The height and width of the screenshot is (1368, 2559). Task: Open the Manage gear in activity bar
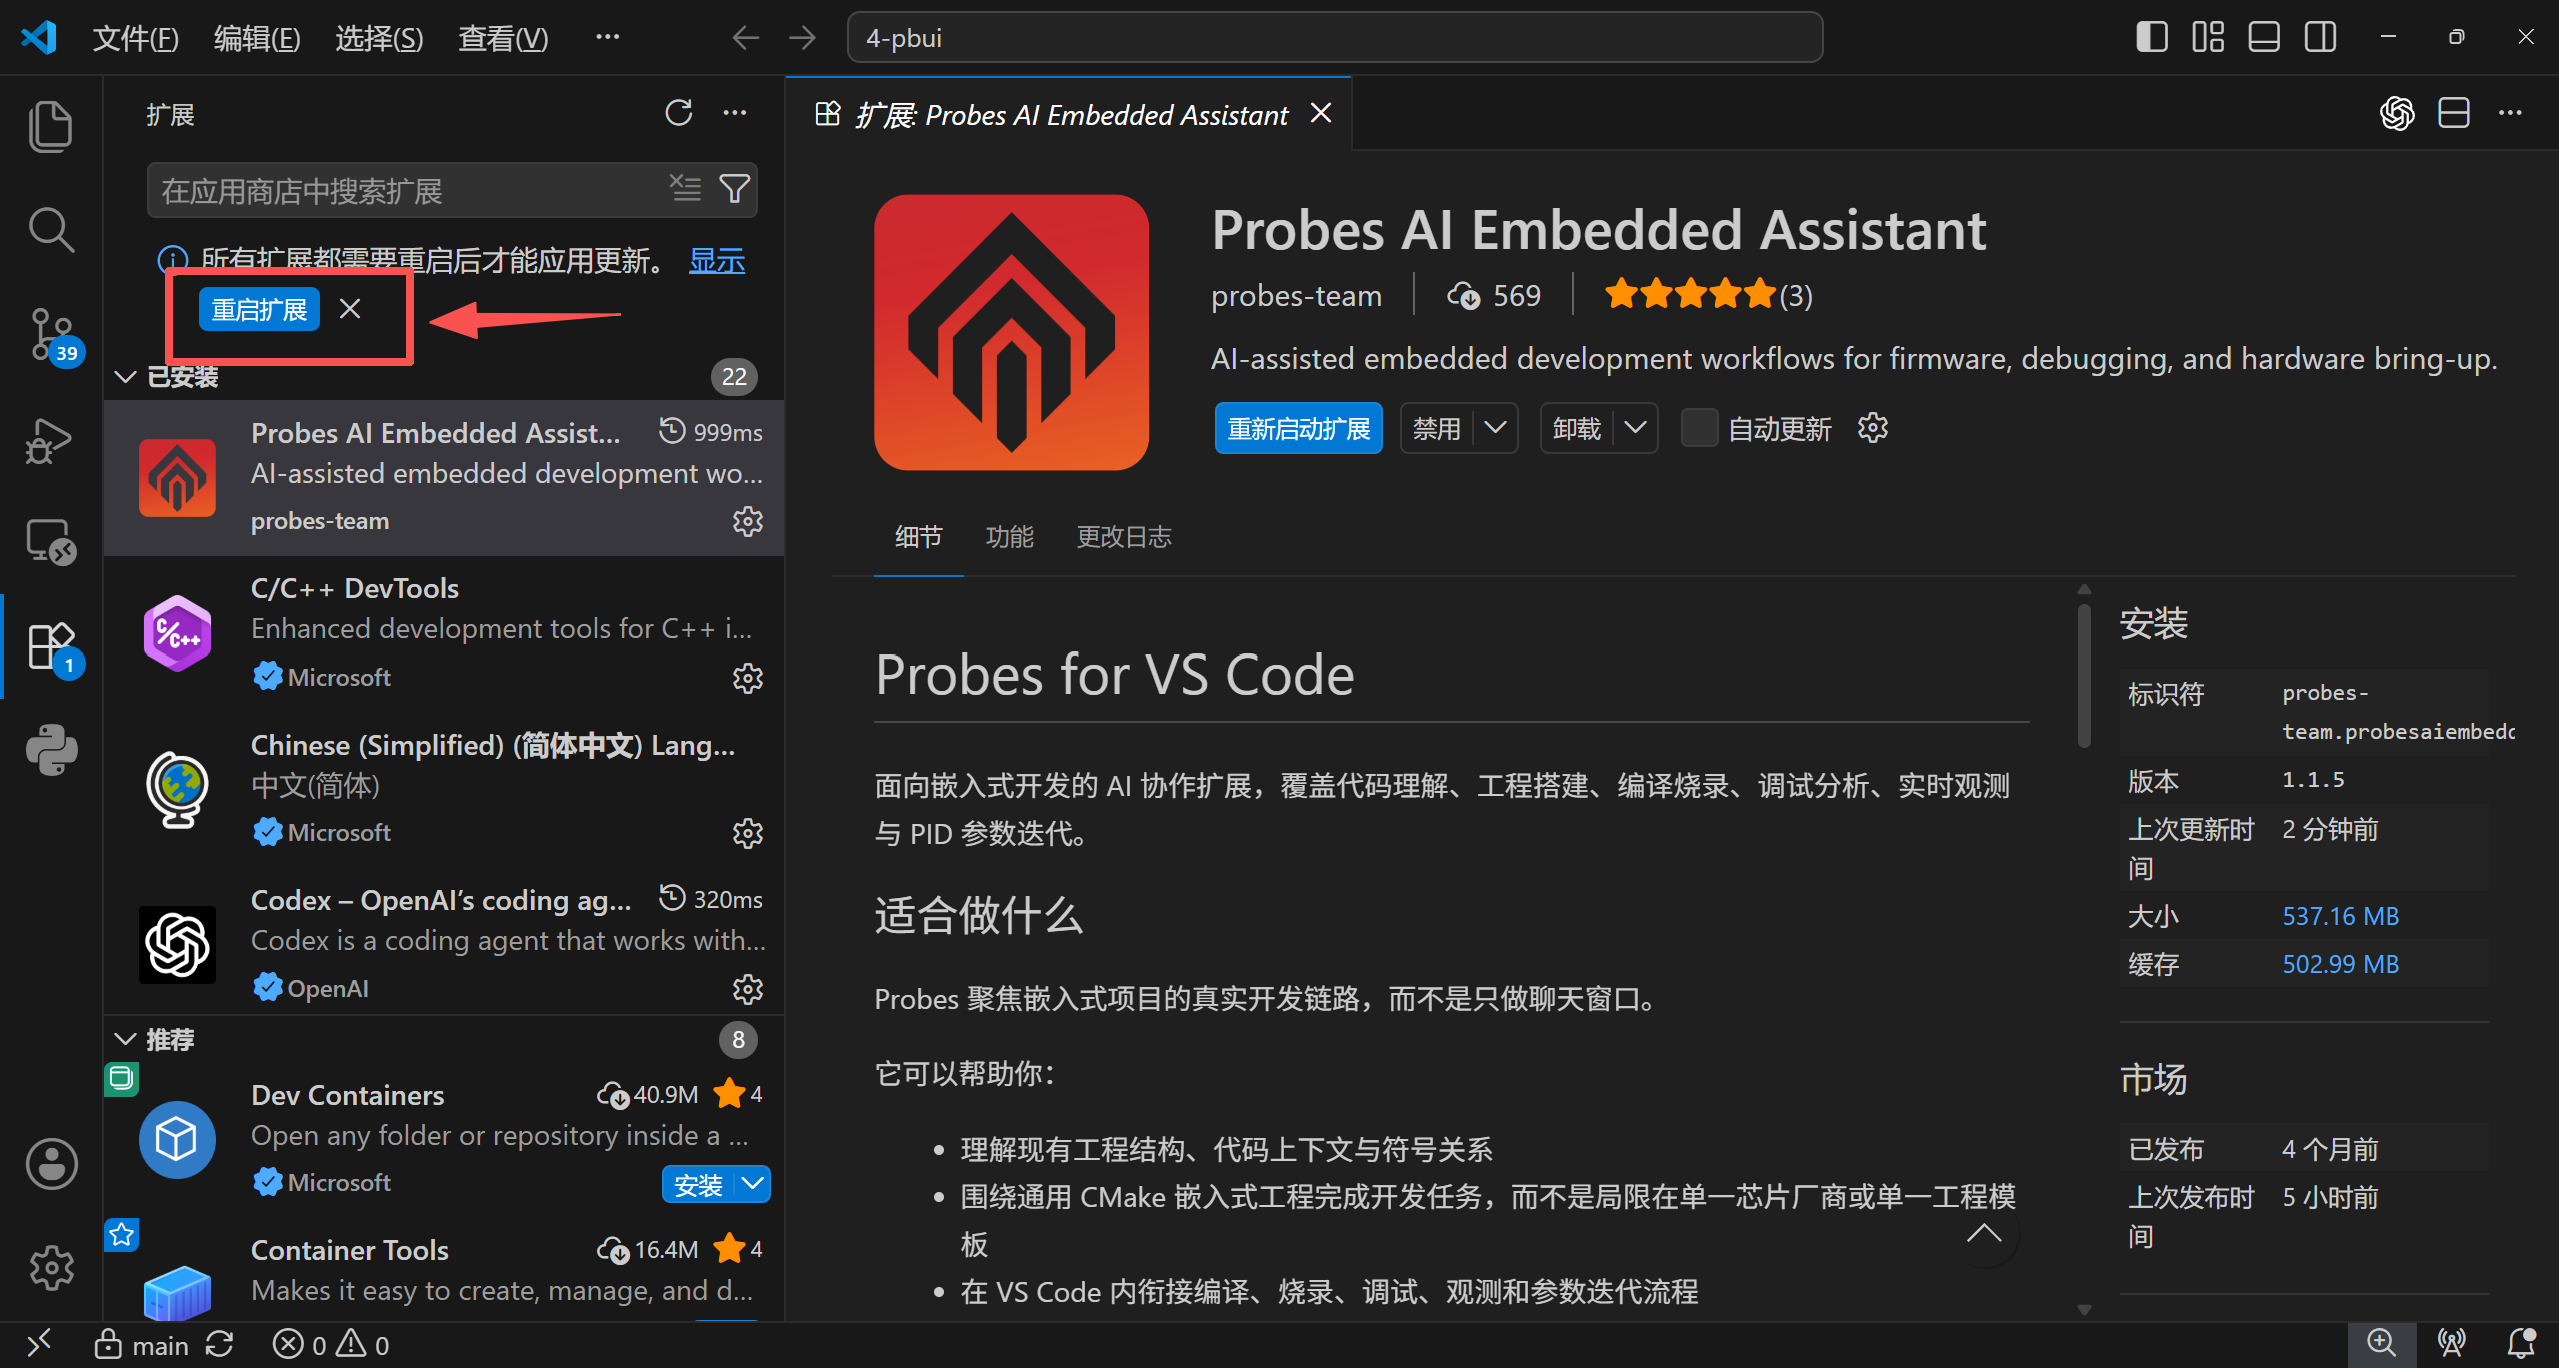pyautogui.click(x=51, y=1268)
